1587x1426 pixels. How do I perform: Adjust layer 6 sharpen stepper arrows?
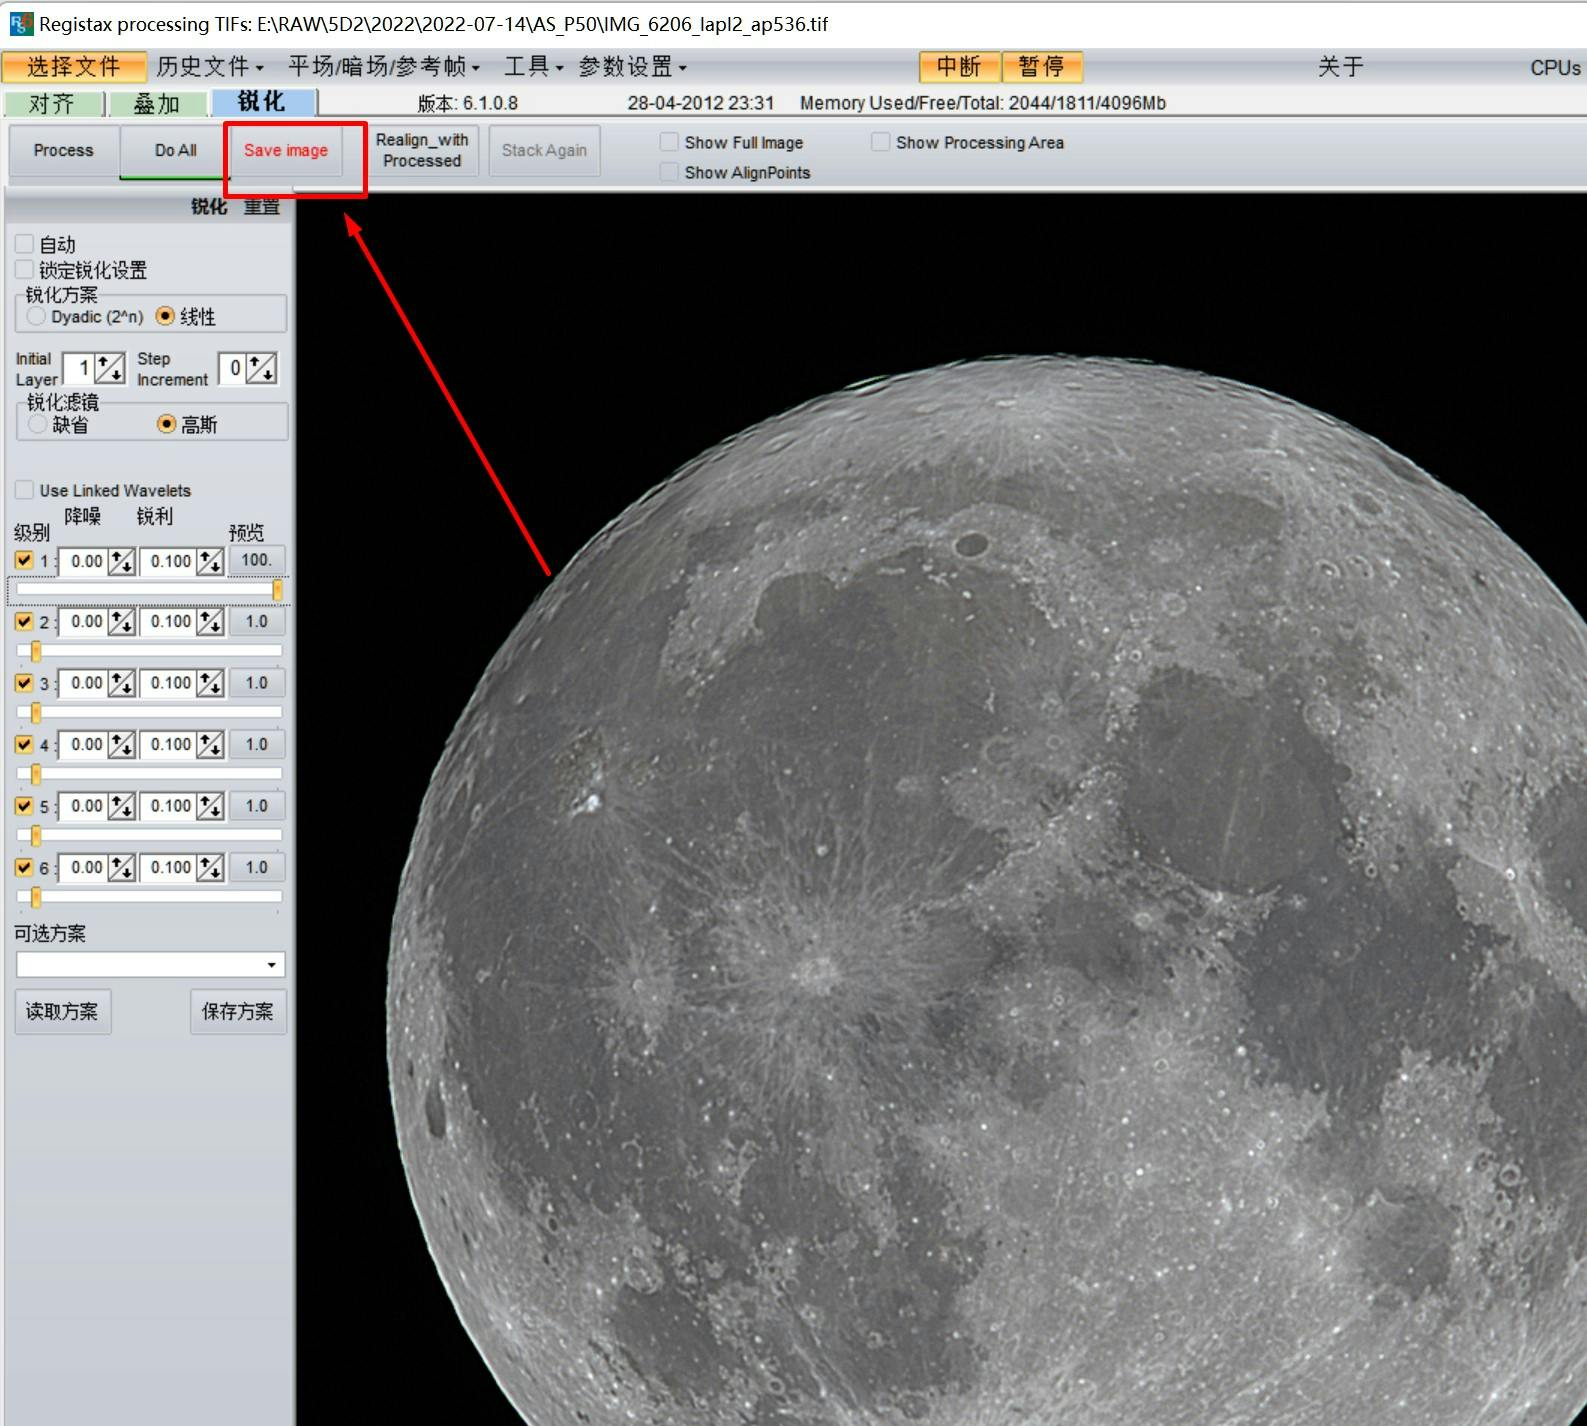click(210, 868)
